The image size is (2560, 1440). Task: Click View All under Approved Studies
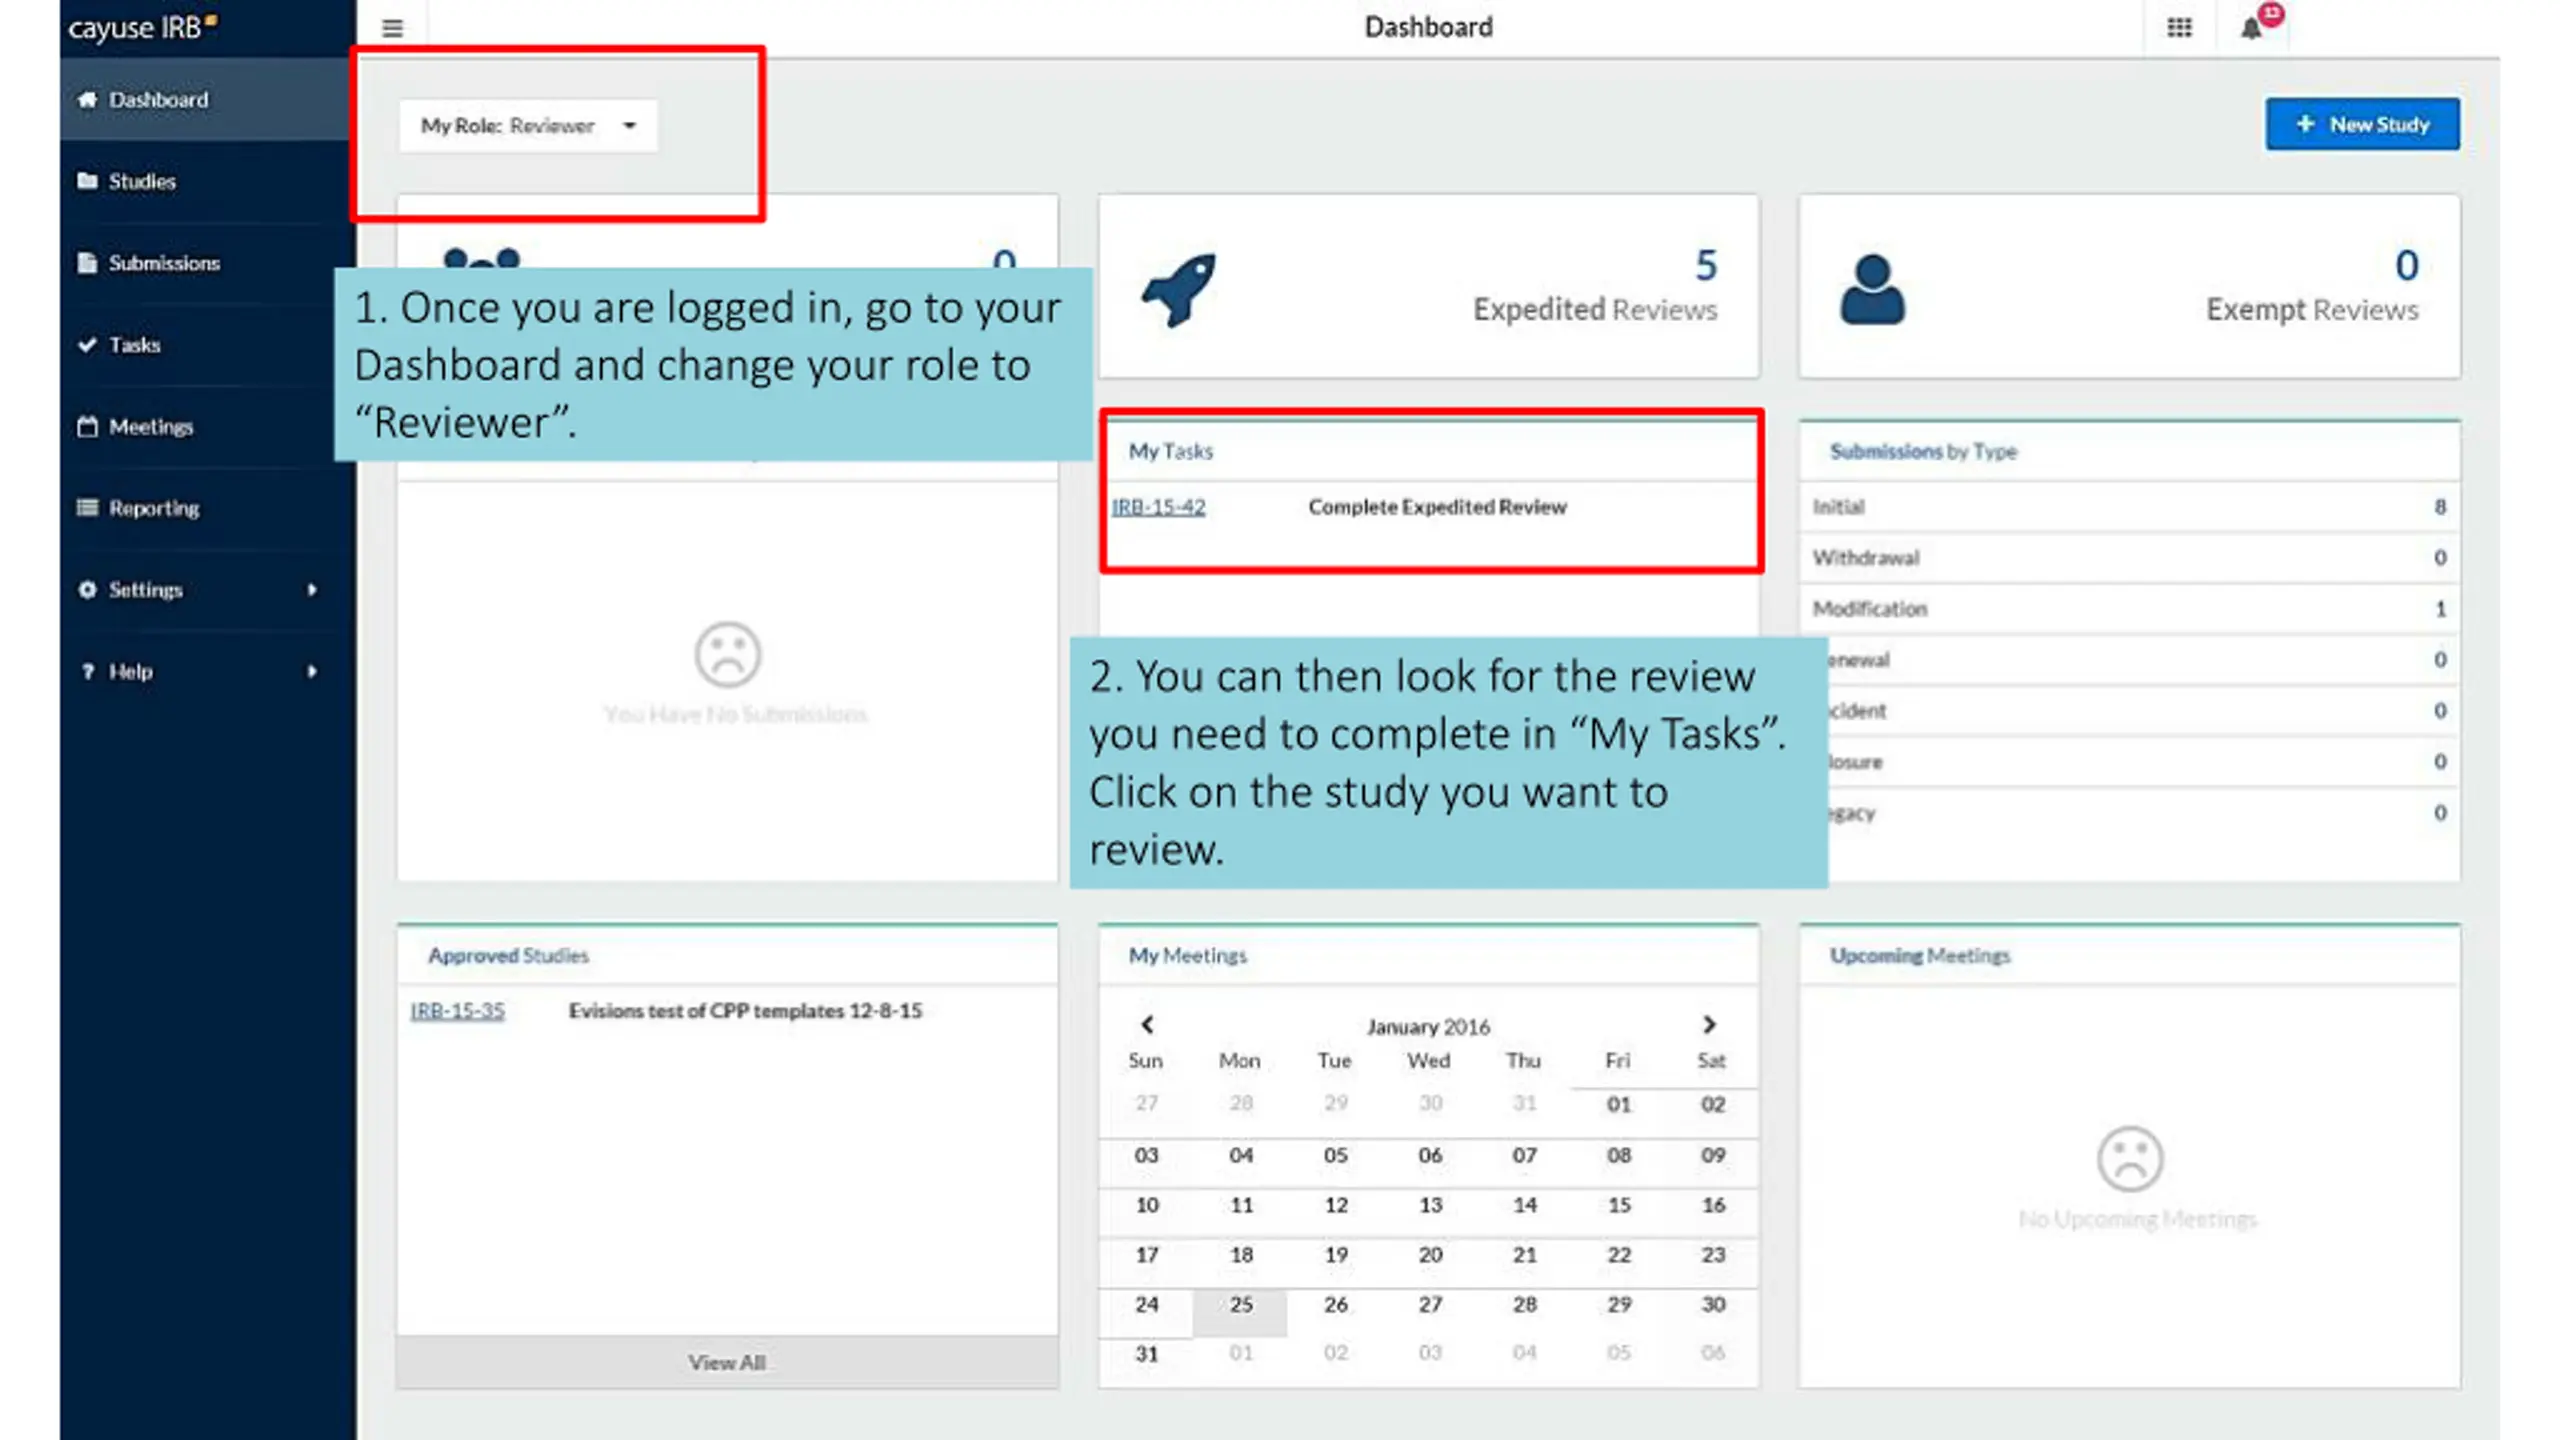727,1362
